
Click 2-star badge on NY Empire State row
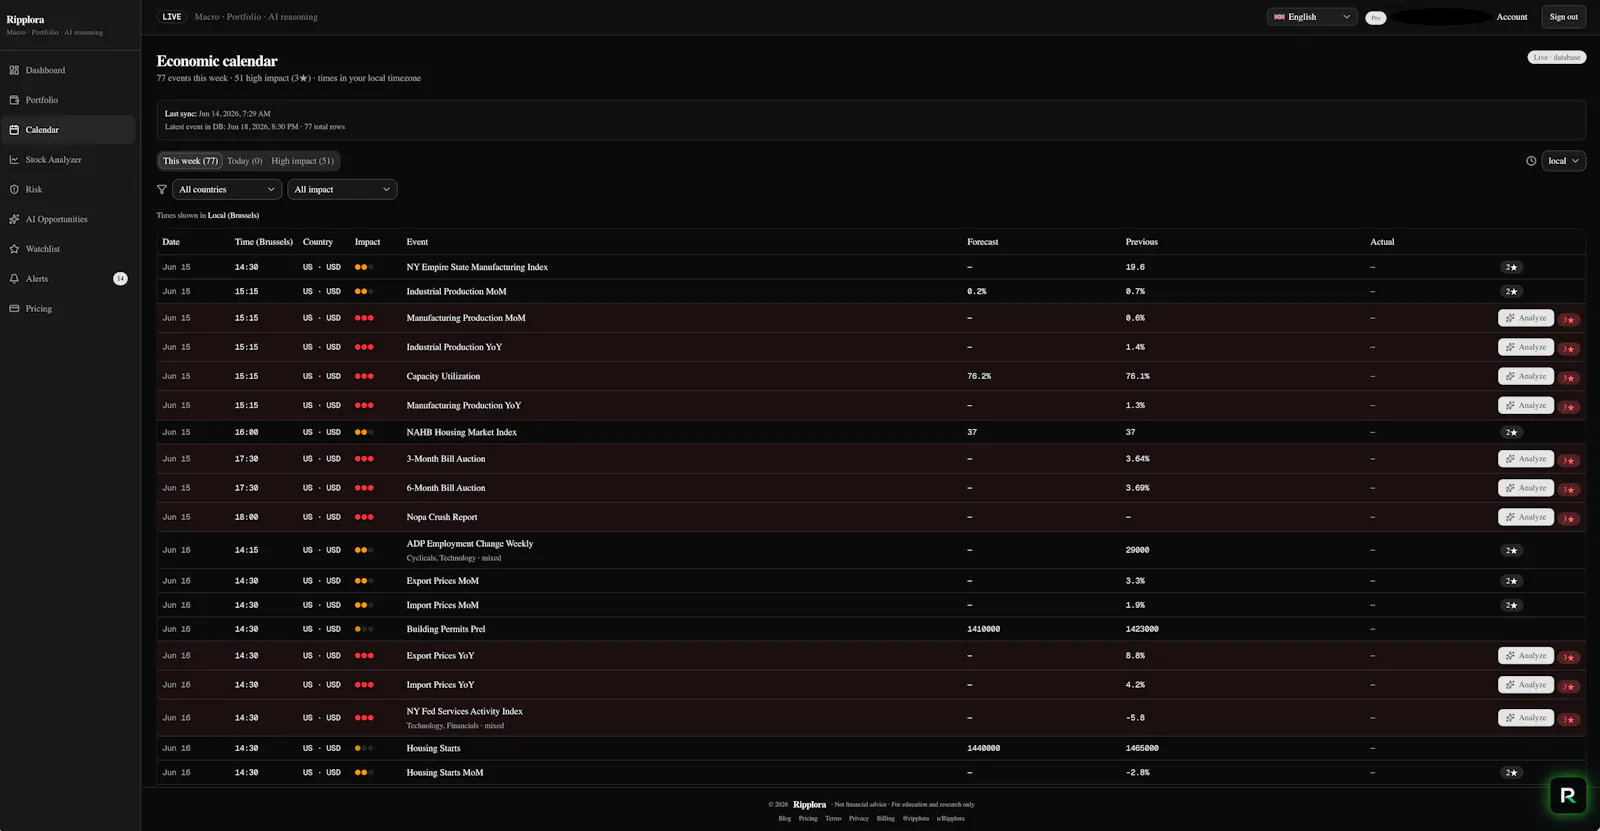(x=1512, y=267)
